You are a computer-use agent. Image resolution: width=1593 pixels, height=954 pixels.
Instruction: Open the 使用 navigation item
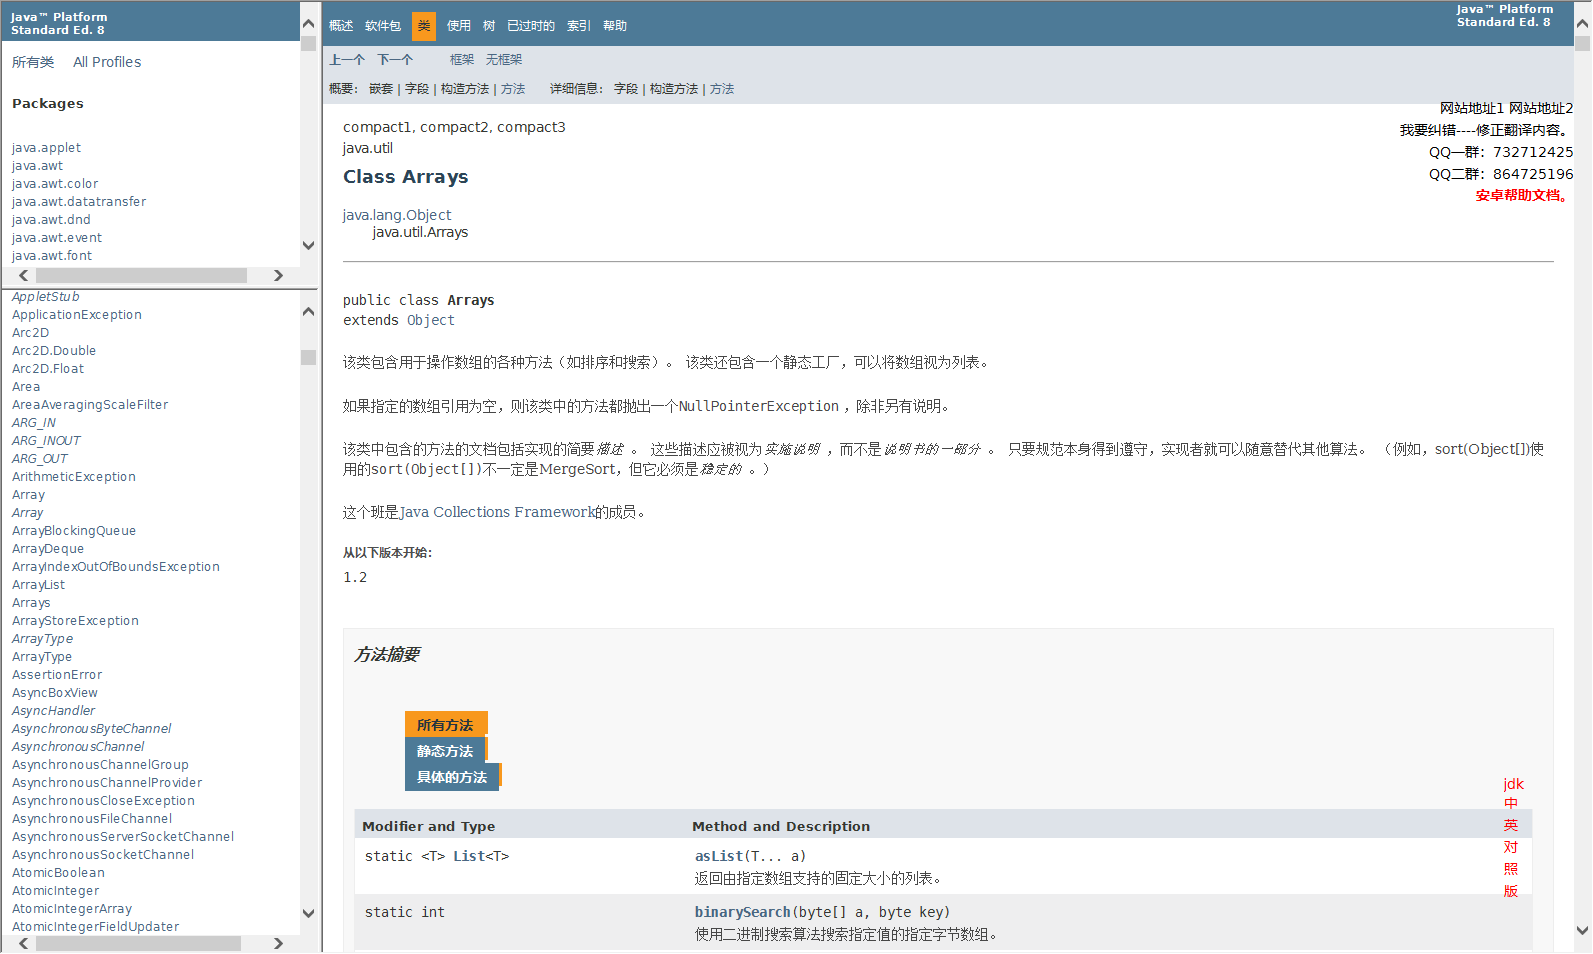tap(459, 26)
